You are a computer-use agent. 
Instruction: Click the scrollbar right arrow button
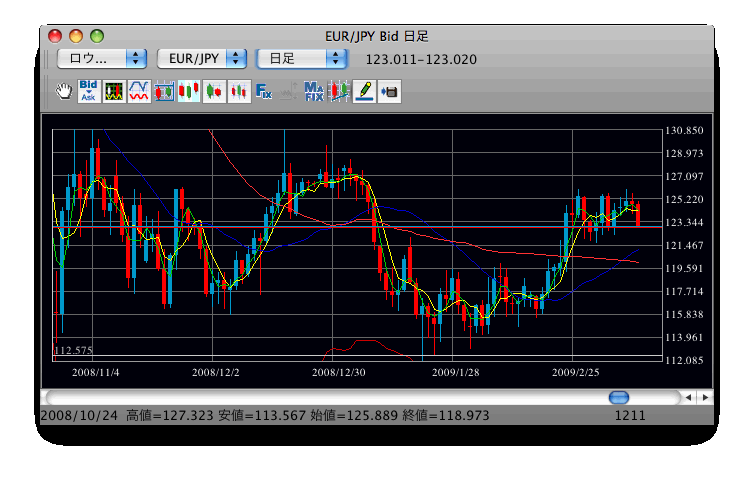[x=705, y=397]
